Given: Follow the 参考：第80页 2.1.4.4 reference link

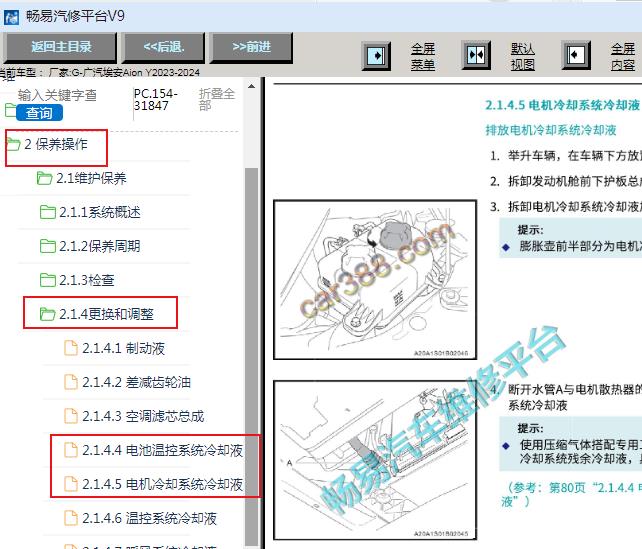Looking at the screenshot, I should pyautogui.click(x=572, y=495).
